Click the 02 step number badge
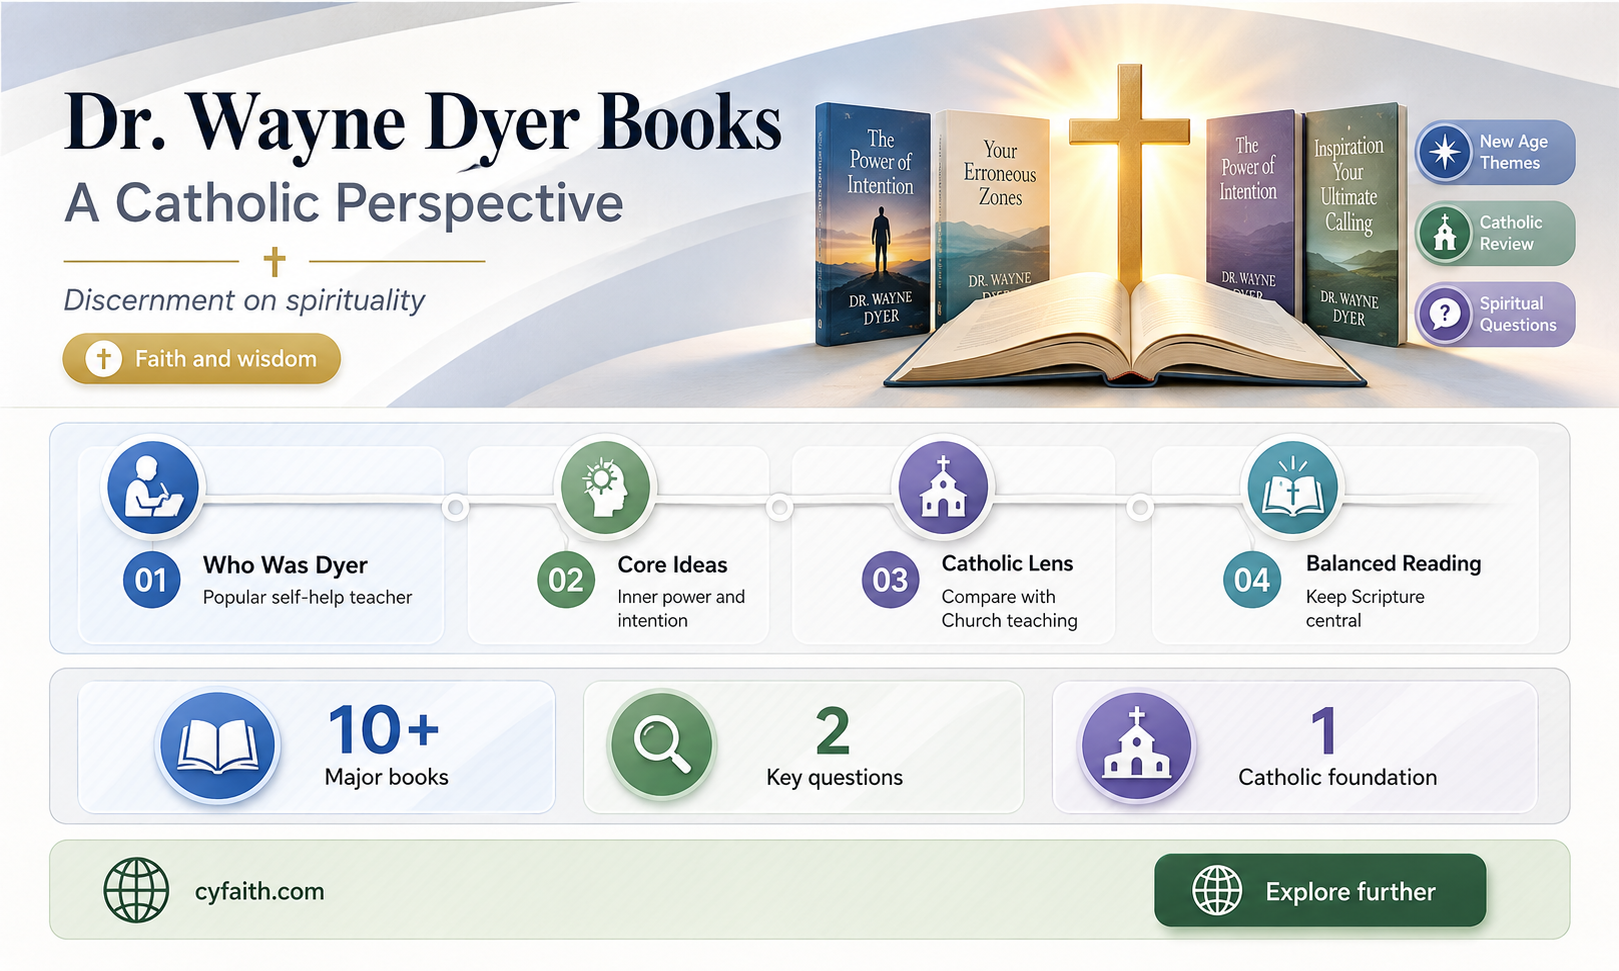Viewport: 1619px width, 971px height. 566,580
